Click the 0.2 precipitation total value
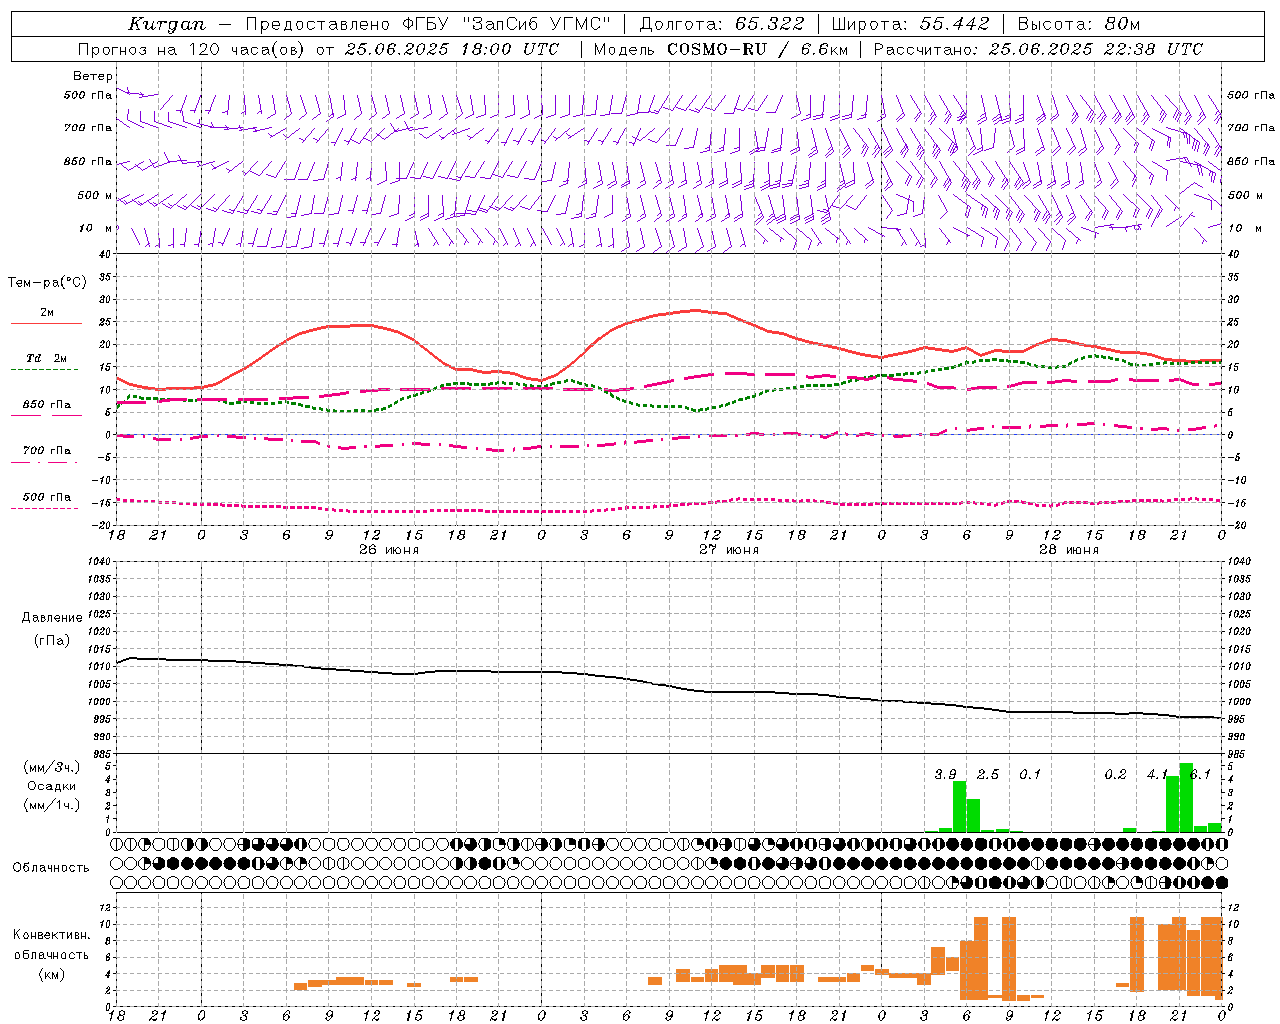Screen dimensions: 1280x1024 click(x=1115, y=775)
